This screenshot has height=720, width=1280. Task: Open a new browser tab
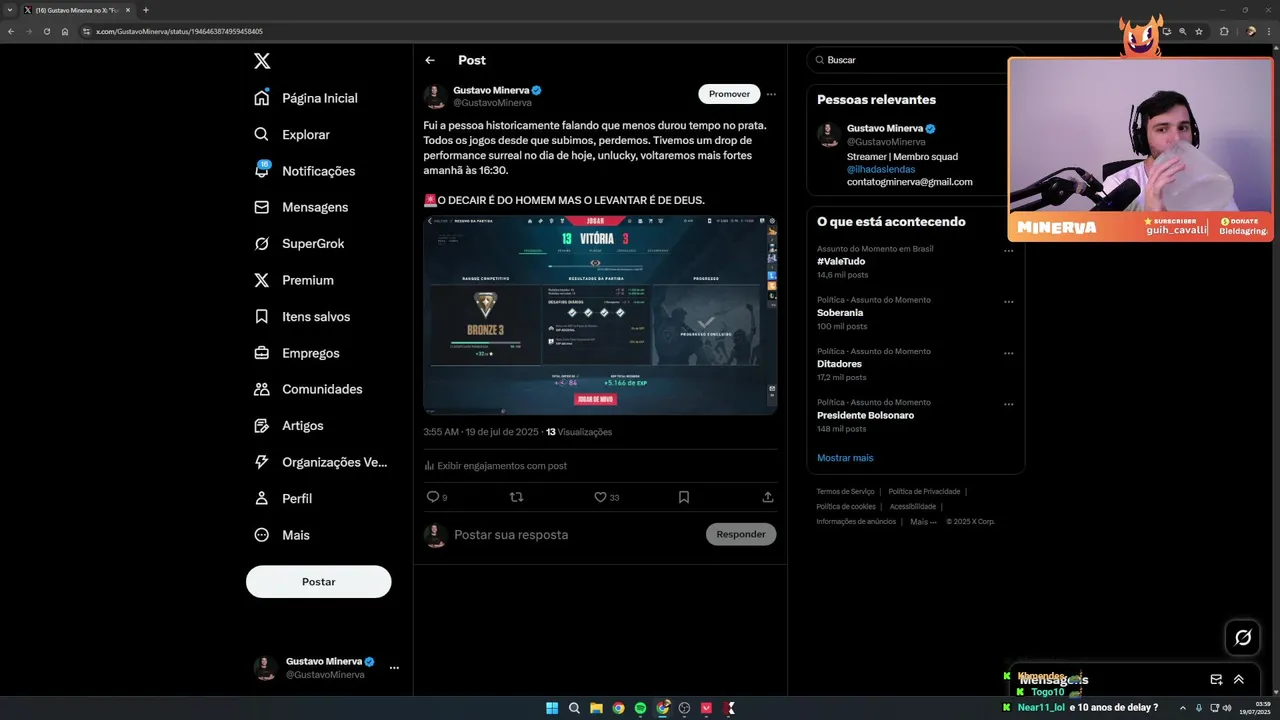point(145,10)
